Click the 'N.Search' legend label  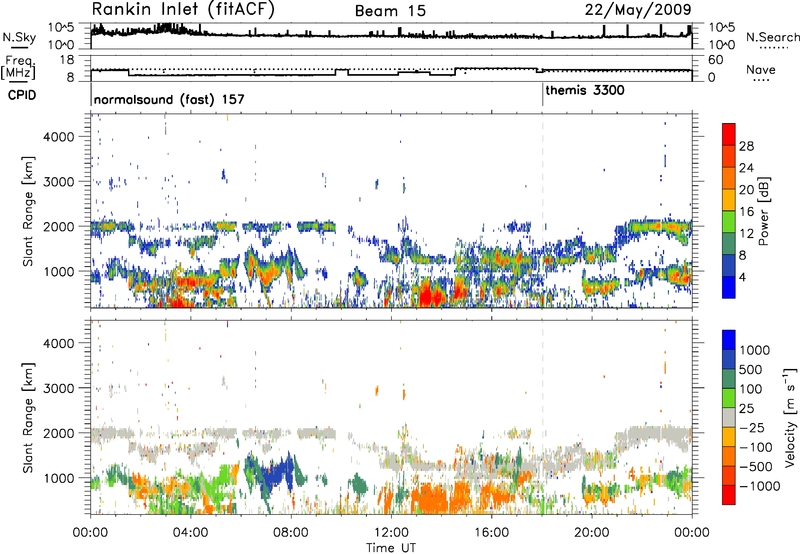point(772,37)
